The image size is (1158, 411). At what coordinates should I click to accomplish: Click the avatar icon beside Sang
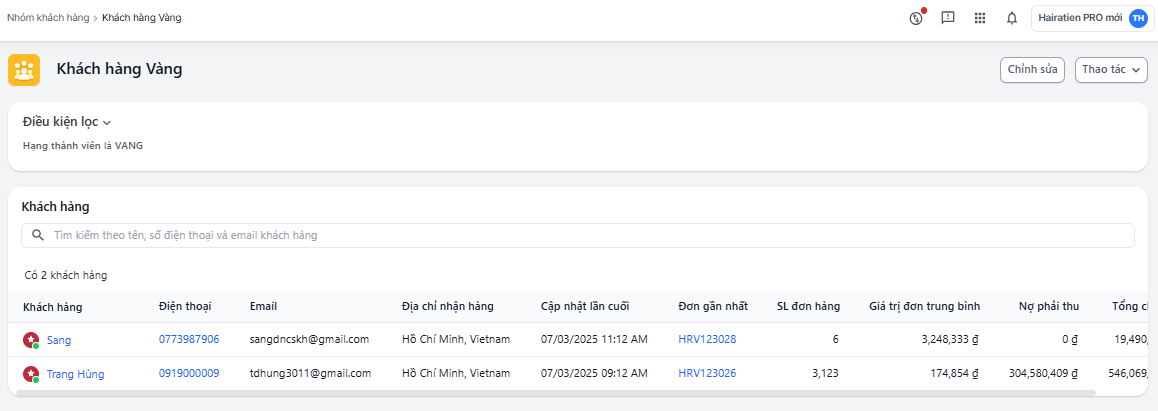coord(30,340)
